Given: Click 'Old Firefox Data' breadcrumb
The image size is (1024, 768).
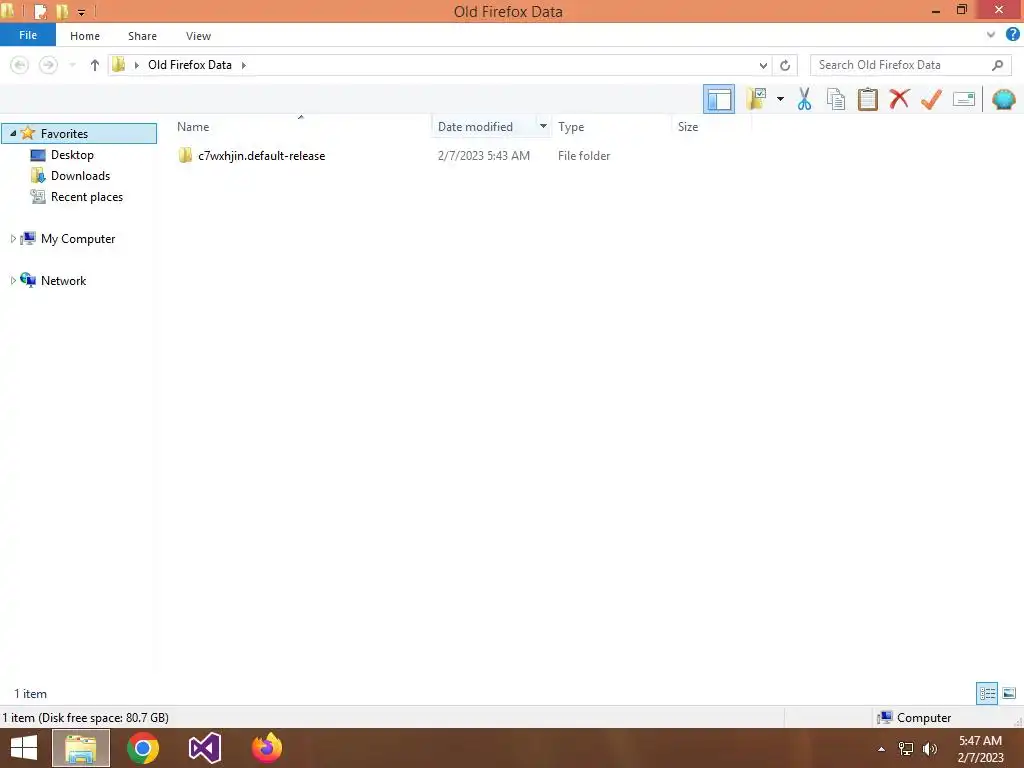Looking at the screenshot, I should tap(190, 65).
